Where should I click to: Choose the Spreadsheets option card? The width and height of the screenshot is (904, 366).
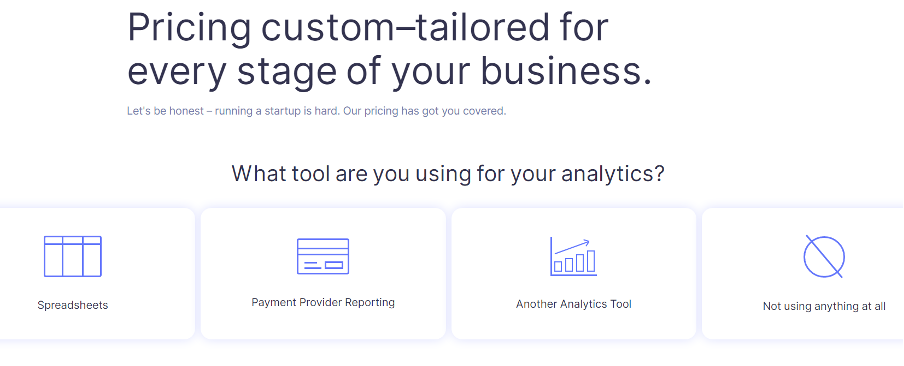click(x=95, y=274)
